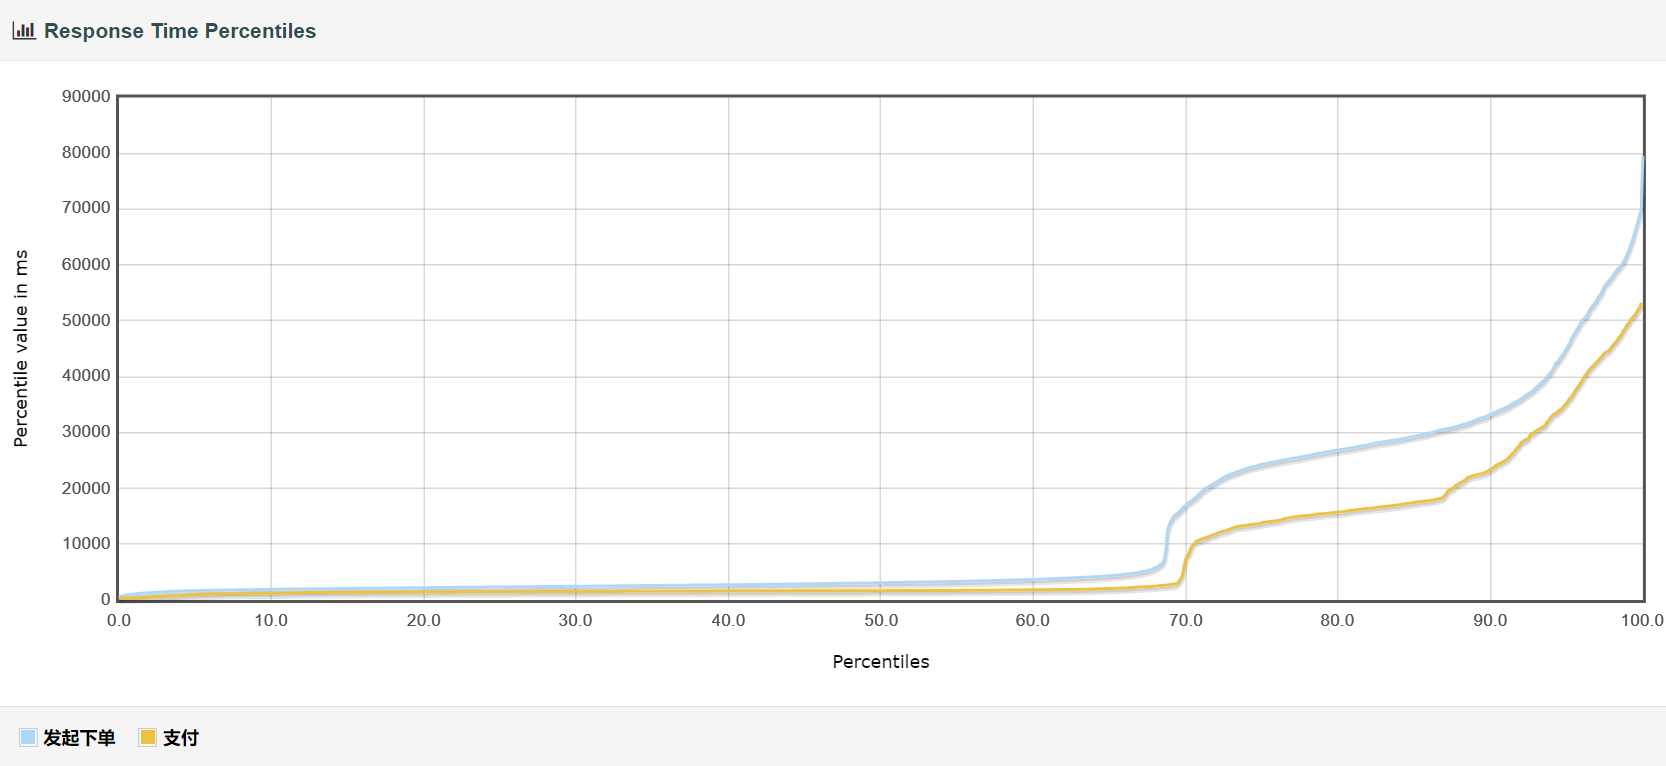
Task: Click the 50.0 x-axis tick label
Action: (x=881, y=621)
